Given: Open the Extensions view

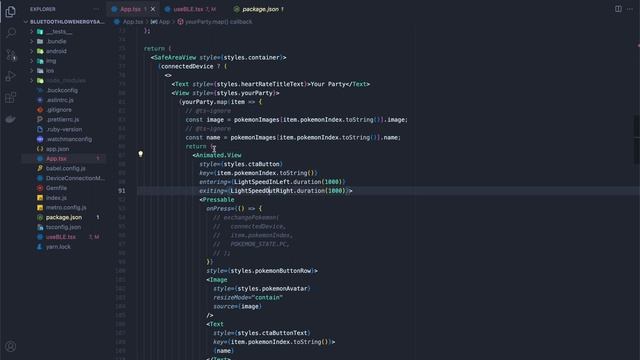Looking at the screenshot, I should [11, 98].
